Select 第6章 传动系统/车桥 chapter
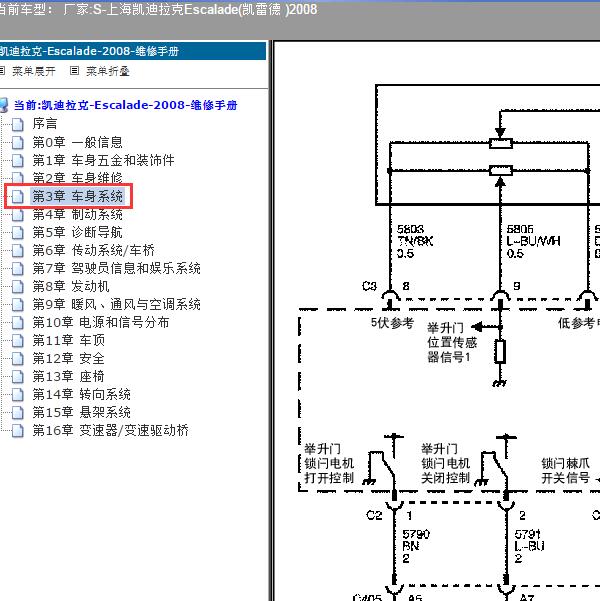Screen dimensions: 600x601 [x=94, y=250]
